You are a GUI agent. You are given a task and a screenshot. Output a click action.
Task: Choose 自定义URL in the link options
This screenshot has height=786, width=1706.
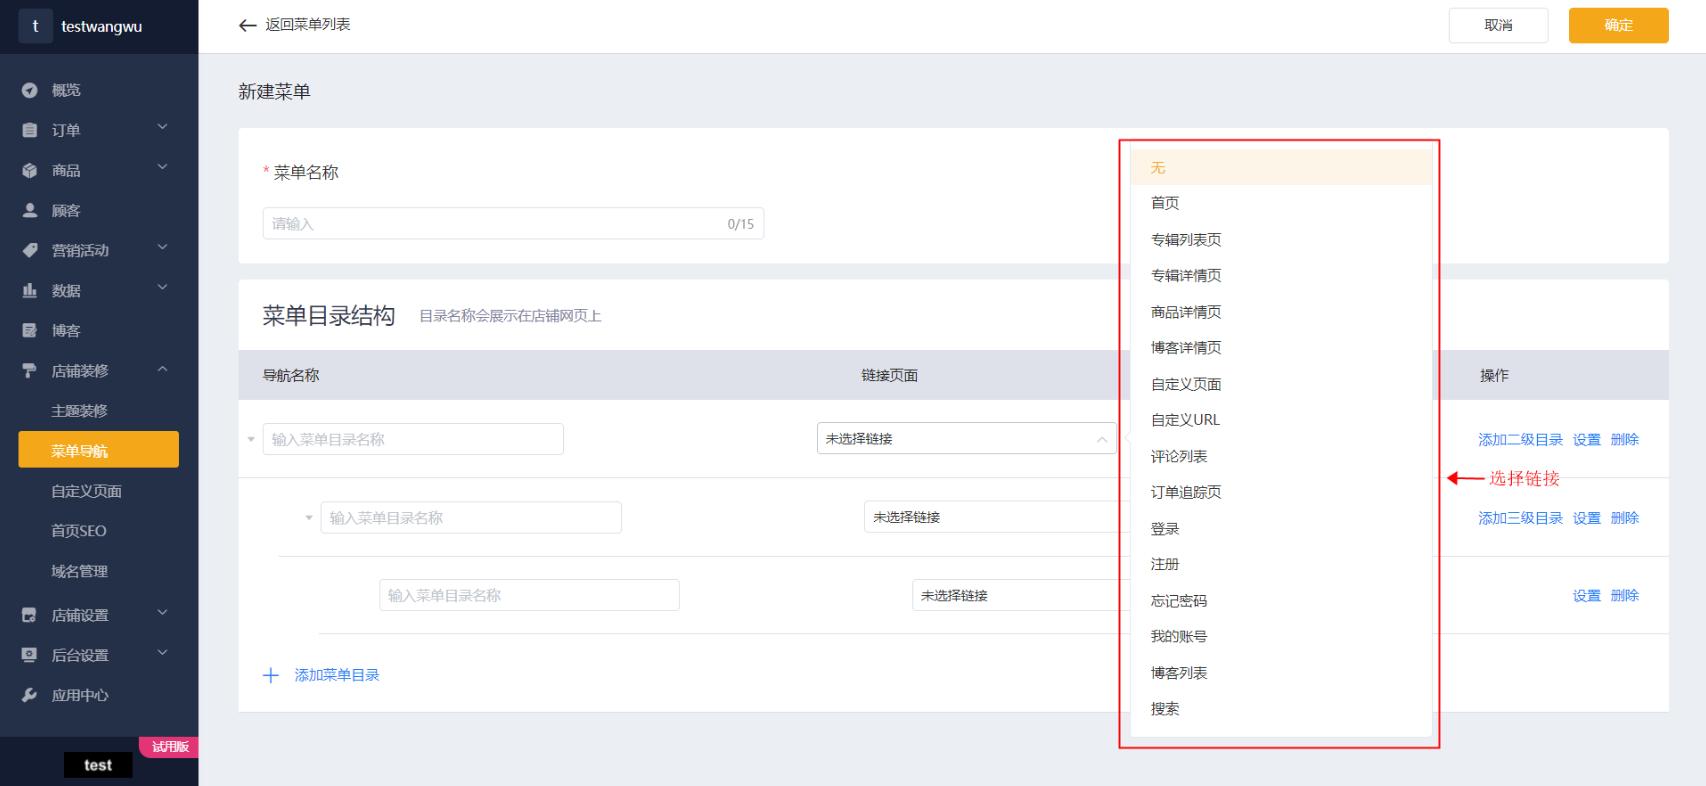[1185, 420]
